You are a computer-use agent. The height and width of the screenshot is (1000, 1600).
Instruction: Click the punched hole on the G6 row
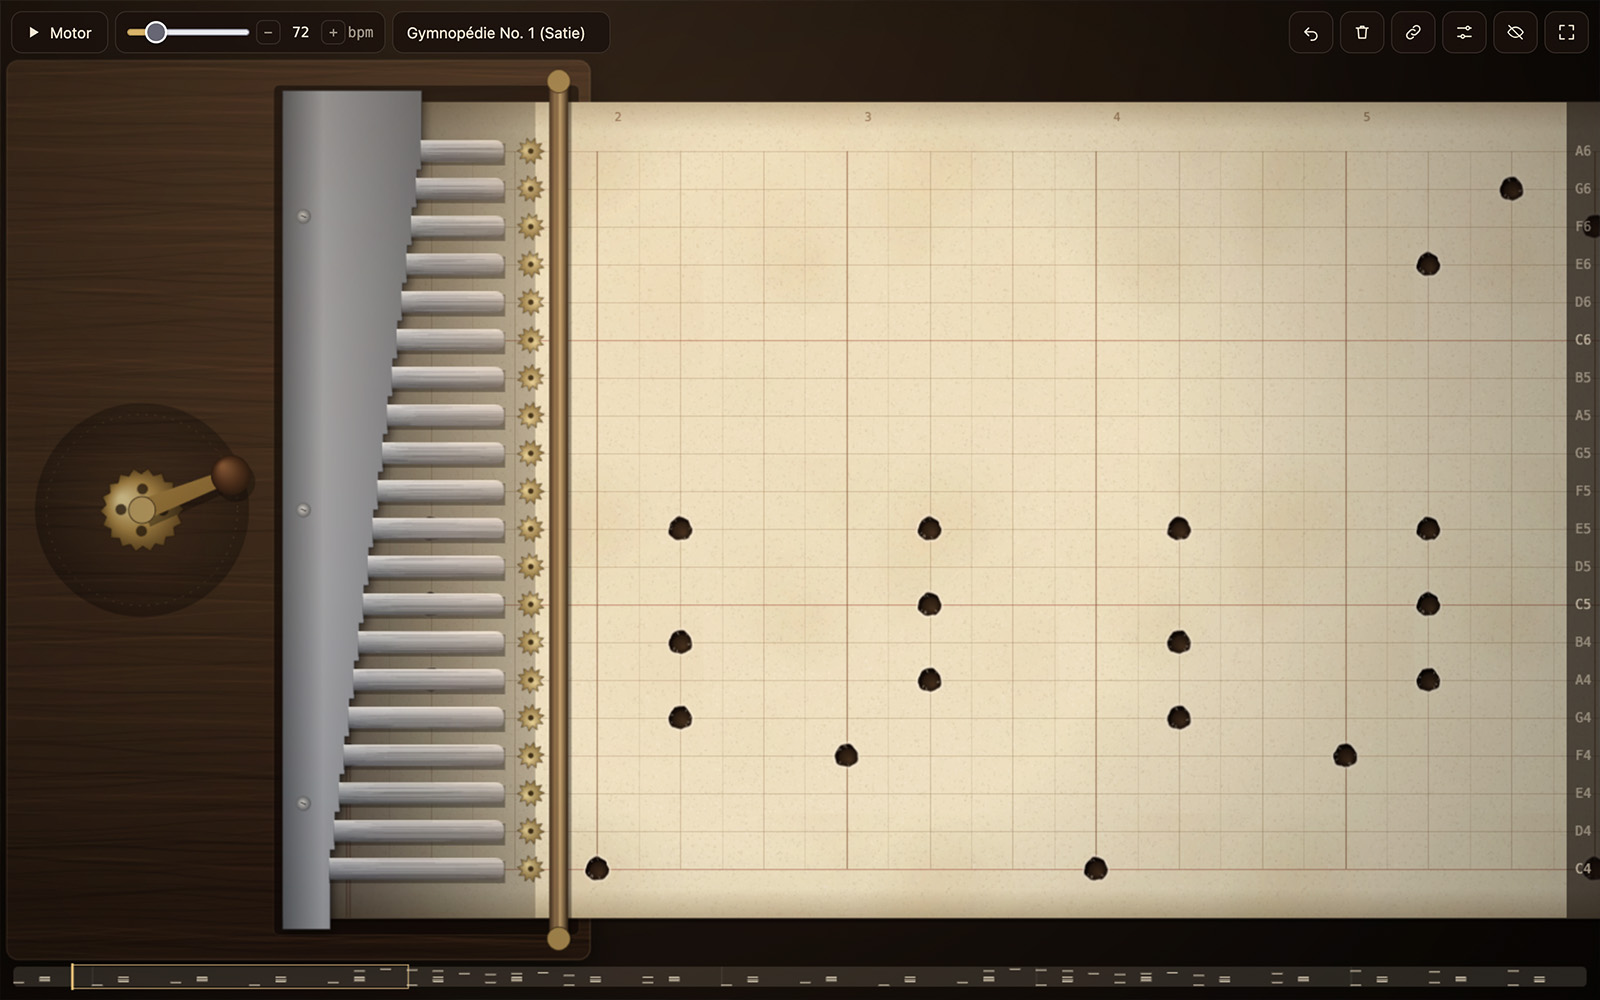point(1511,188)
